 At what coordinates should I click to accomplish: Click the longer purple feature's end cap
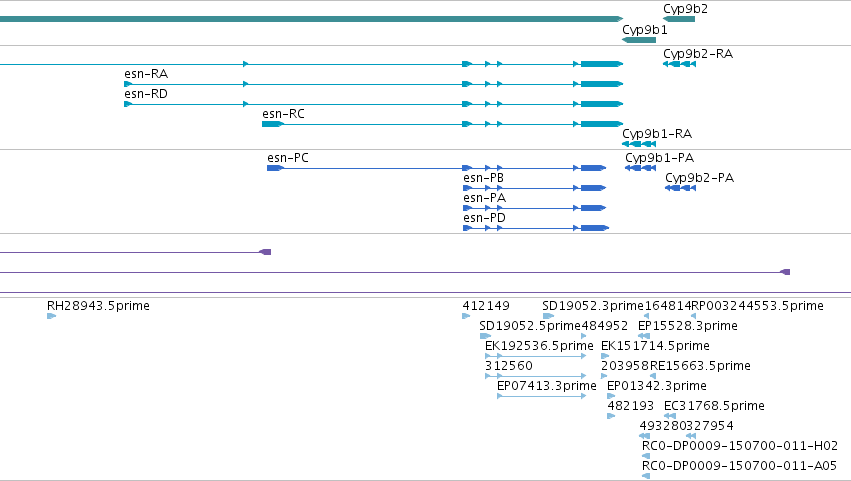(785, 272)
